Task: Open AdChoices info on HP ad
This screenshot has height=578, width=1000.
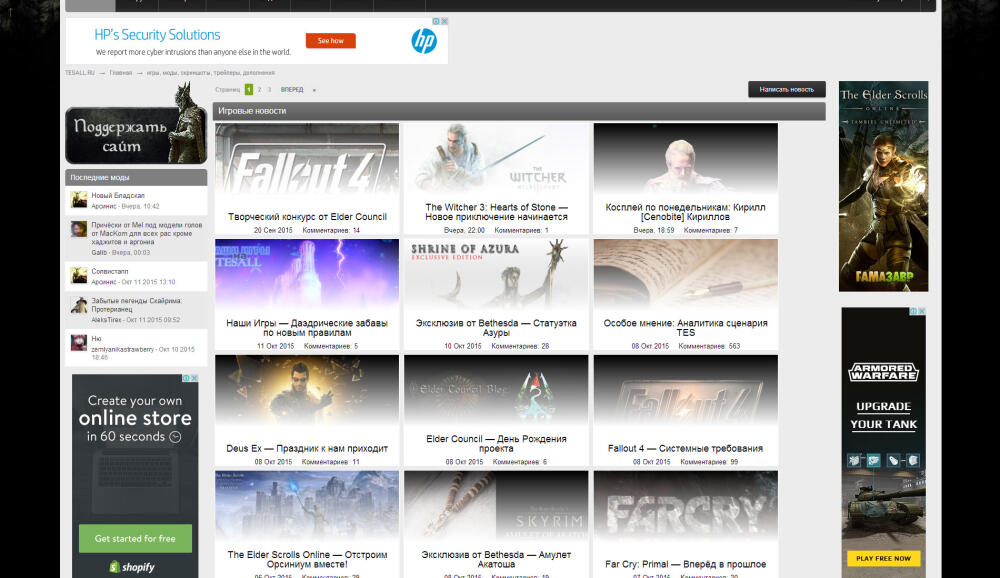Action: pyautogui.click(x=436, y=21)
